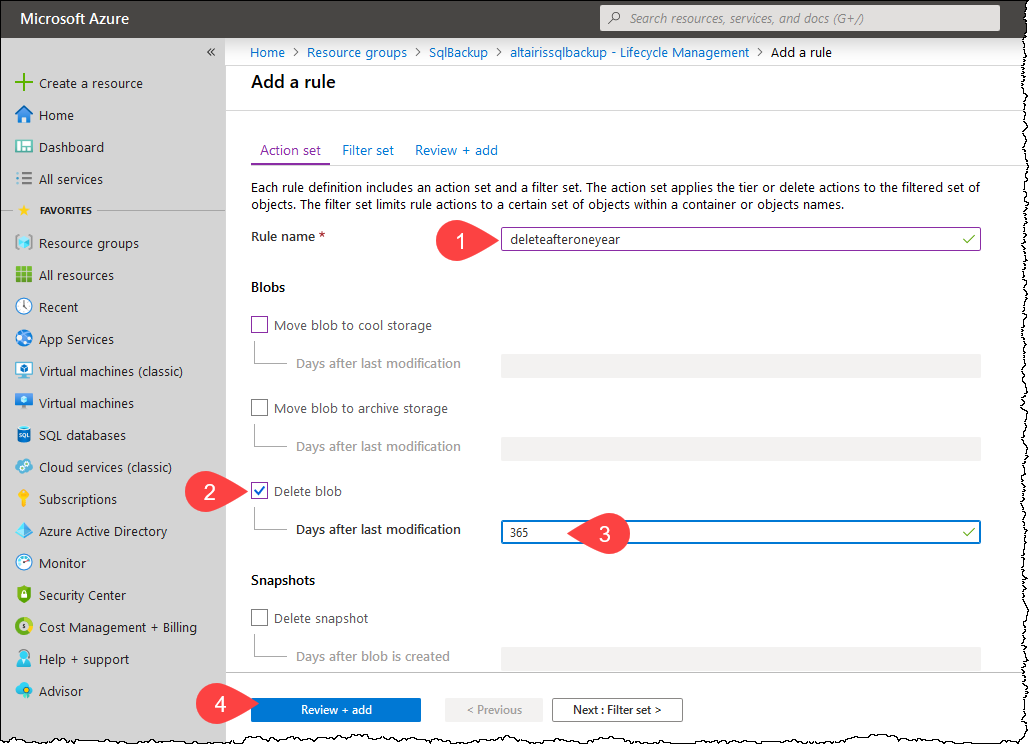This screenshot has width=1029, height=744.
Task: Click the Virtual machines (classic) icon
Action: click(x=24, y=371)
